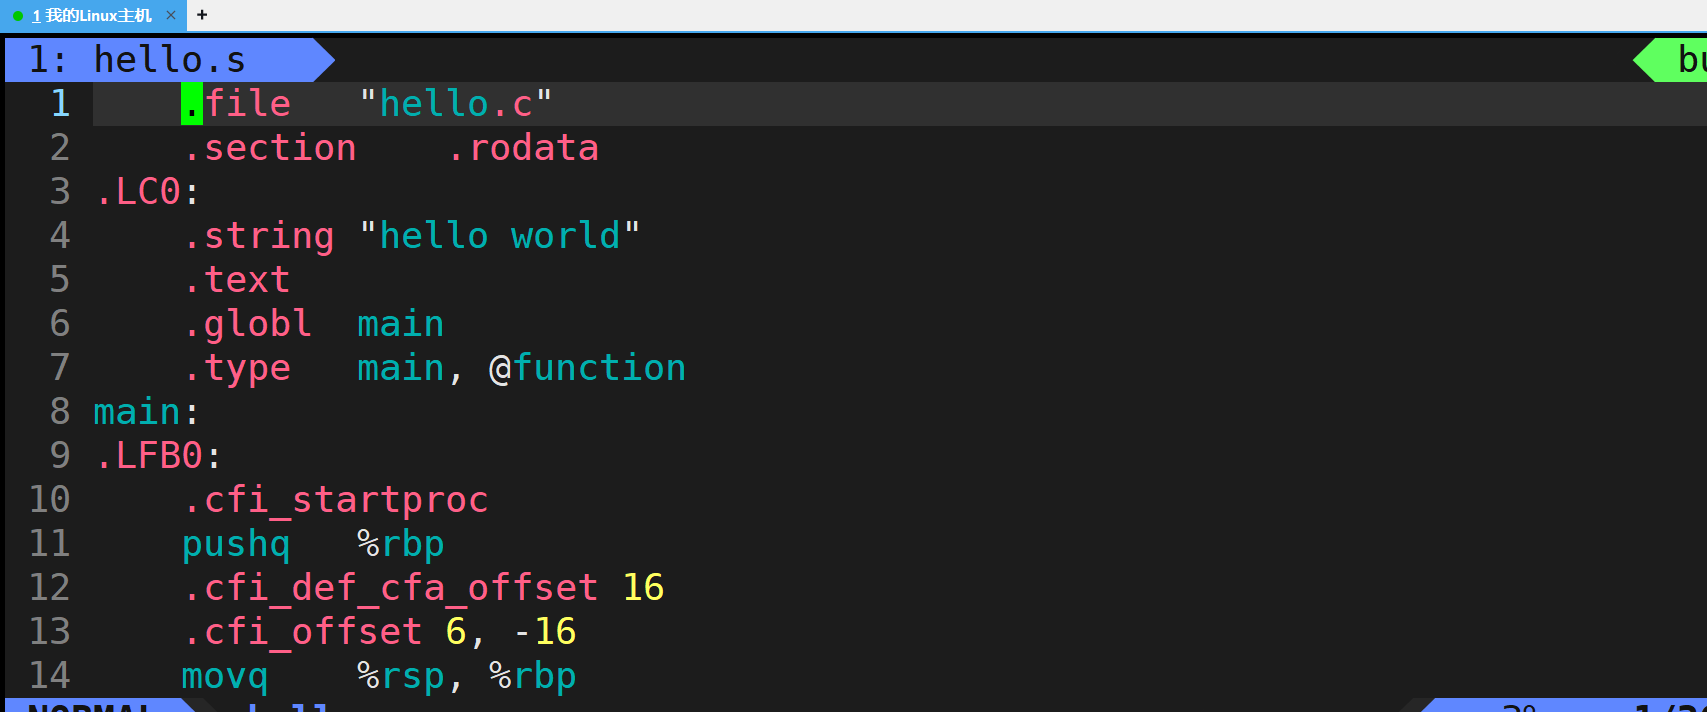1707x712 pixels.
Task: Click line number 2 in the gutter
Action: click(x=60, y=148)
